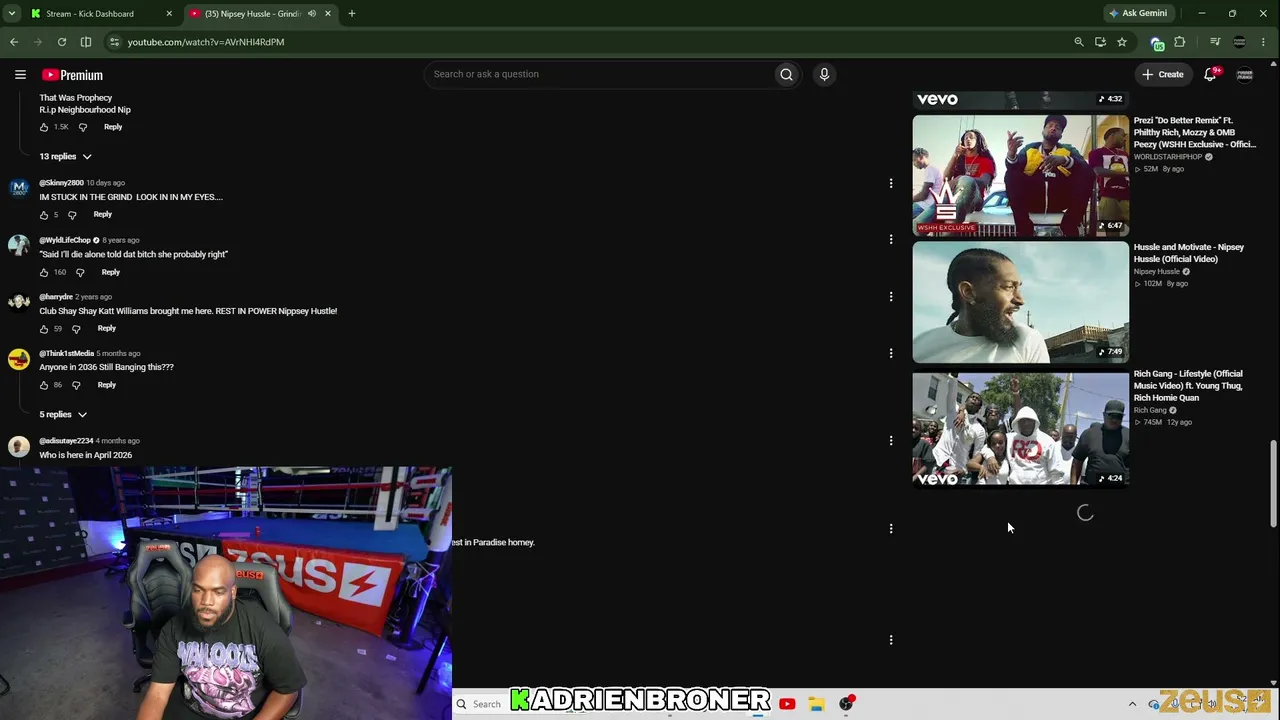The width and height of the screenshot is (1280, 720).
Task: Open Hussle and Motivate video thumbnail
Action: click(x=1020, y=303)
